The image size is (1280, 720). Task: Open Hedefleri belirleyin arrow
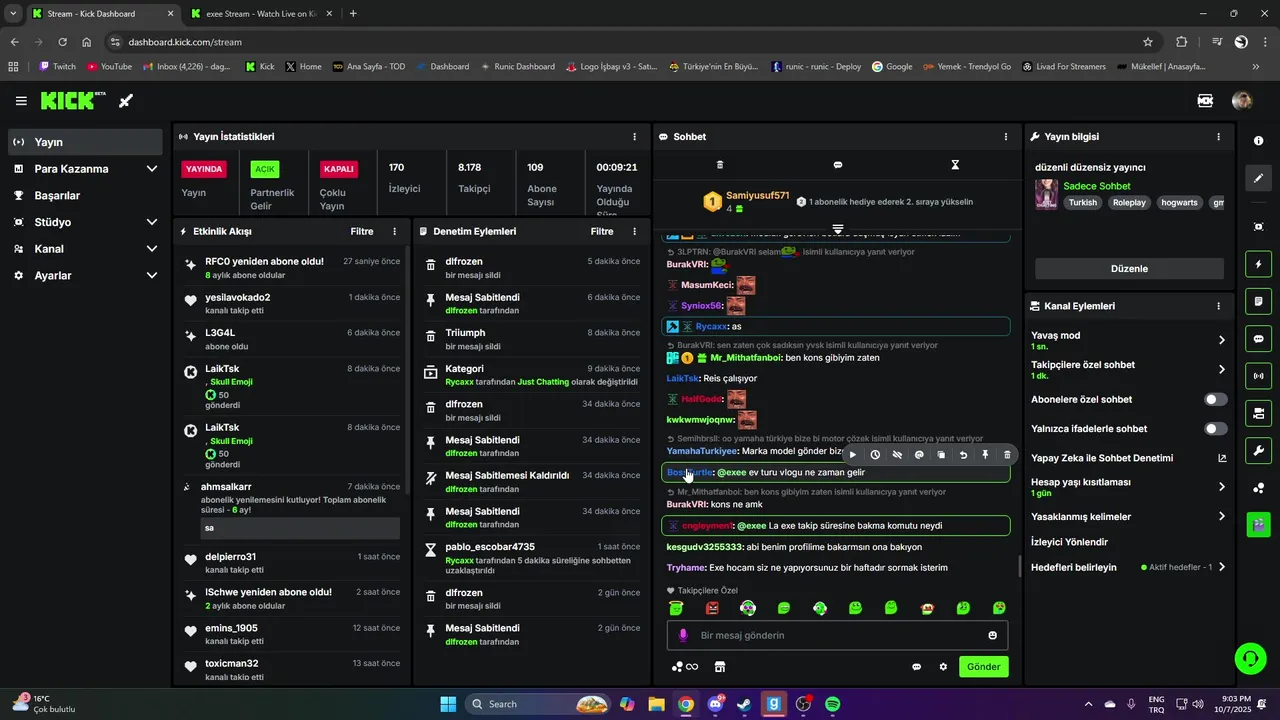coord(1221,567)
